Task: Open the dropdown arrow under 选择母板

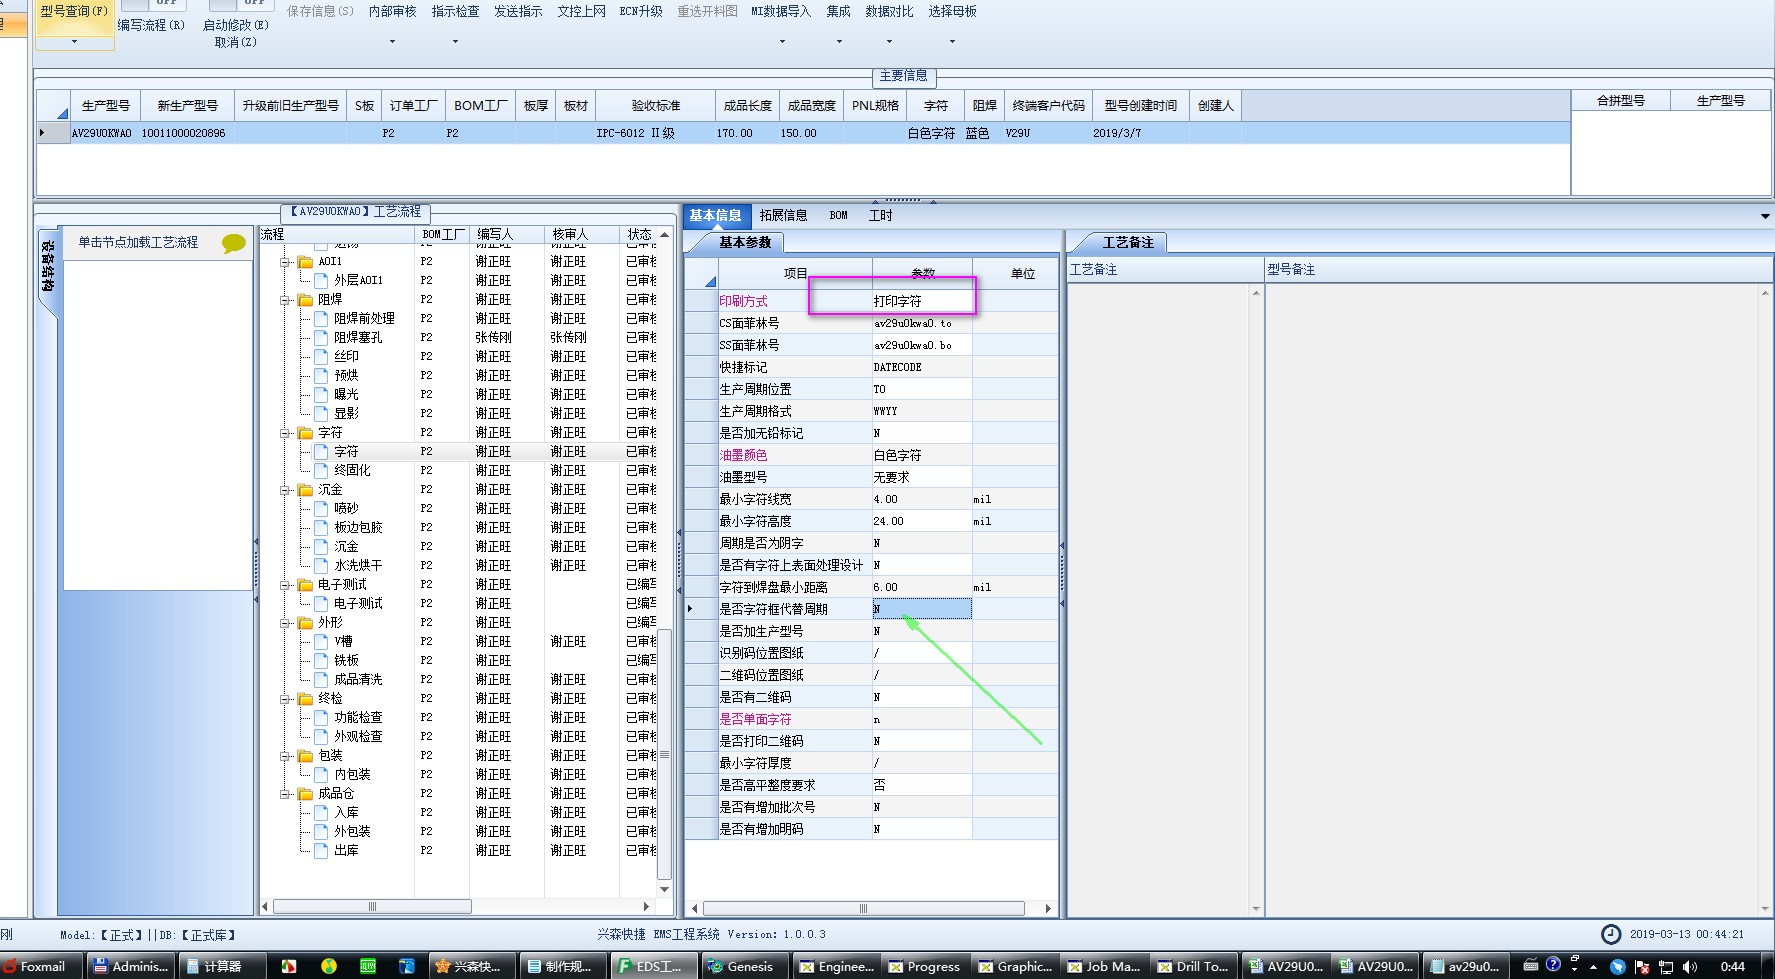Action: pos(952,41)
